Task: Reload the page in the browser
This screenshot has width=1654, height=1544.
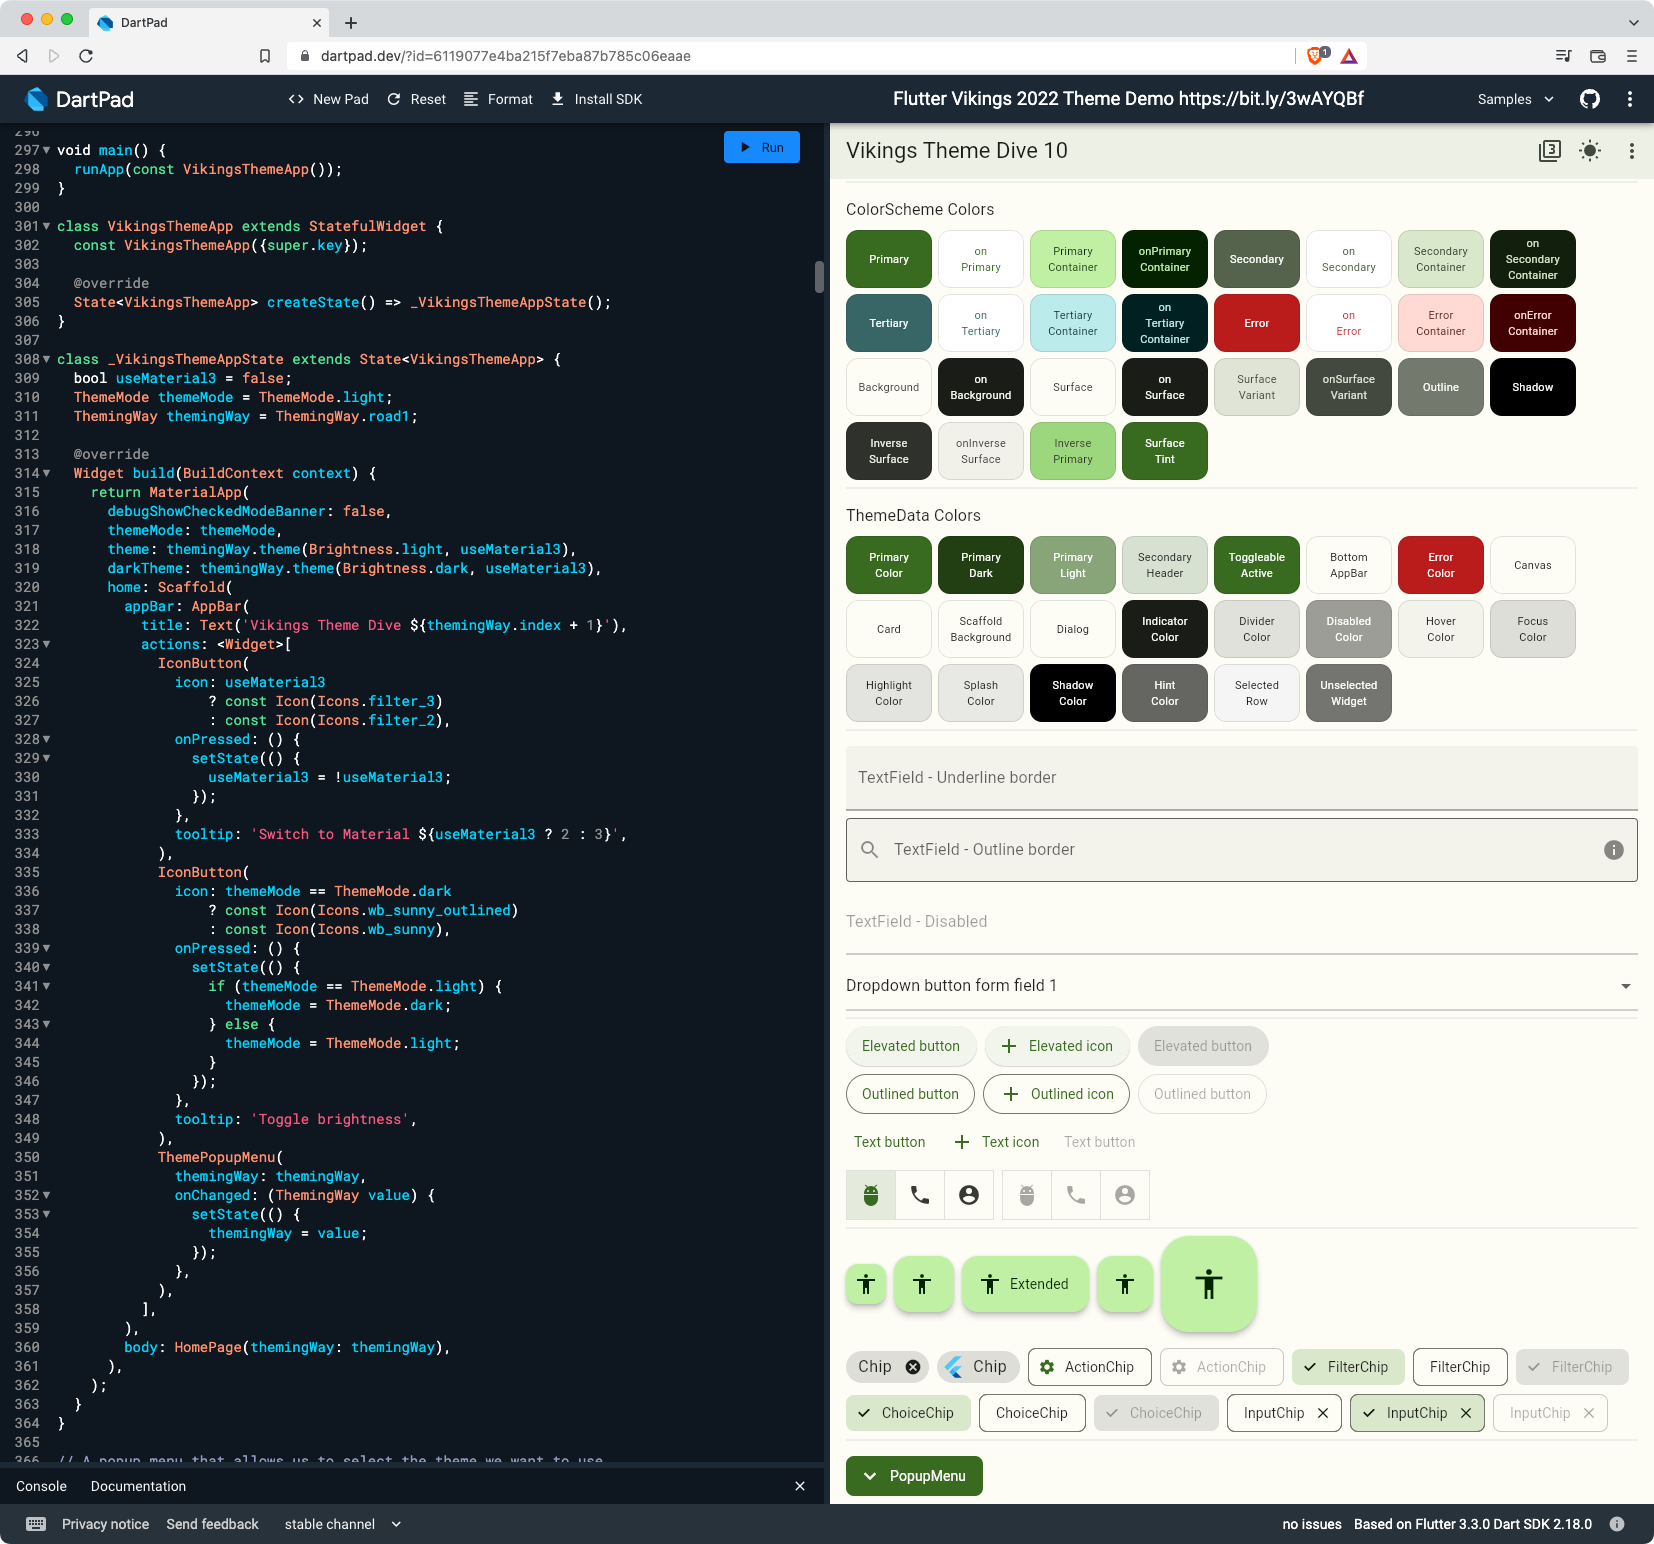Action: [86, 56]
